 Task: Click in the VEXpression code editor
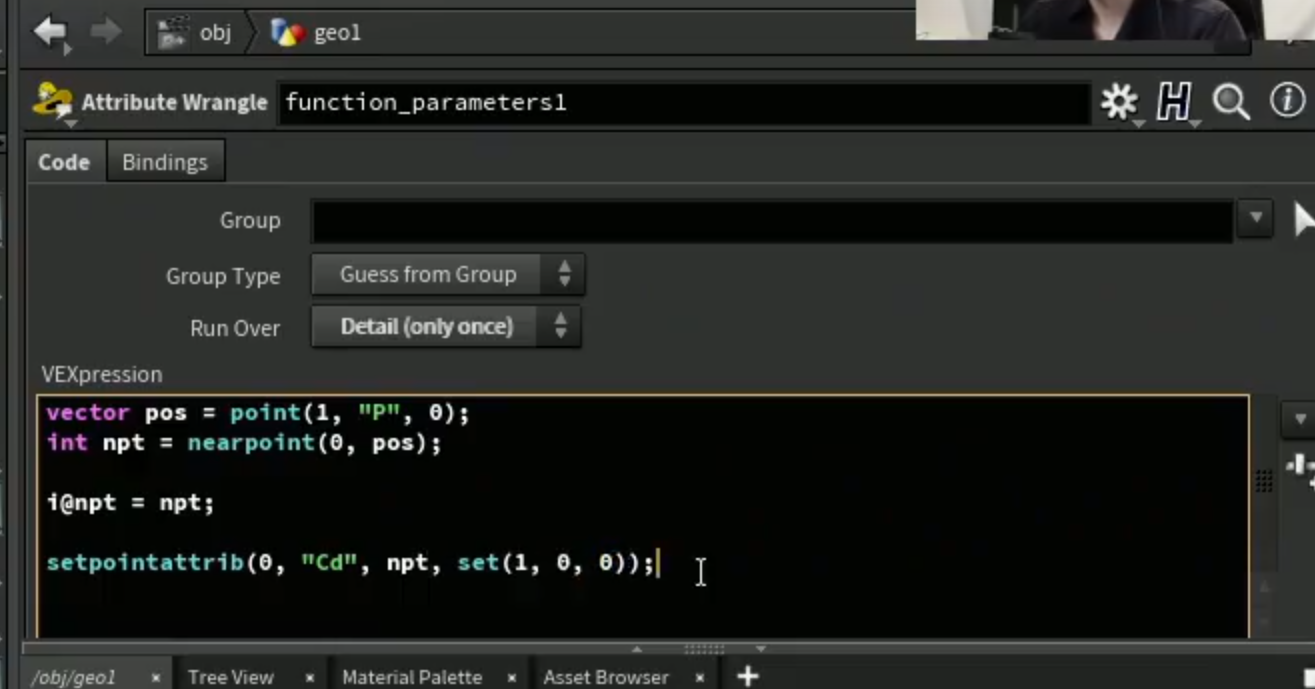(643, 517)
